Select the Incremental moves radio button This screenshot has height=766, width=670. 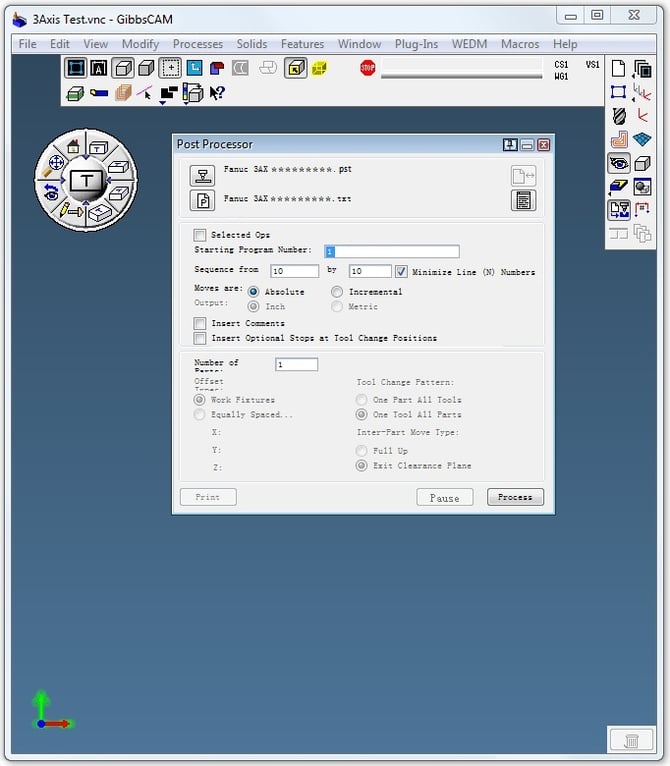pos(337,292)
